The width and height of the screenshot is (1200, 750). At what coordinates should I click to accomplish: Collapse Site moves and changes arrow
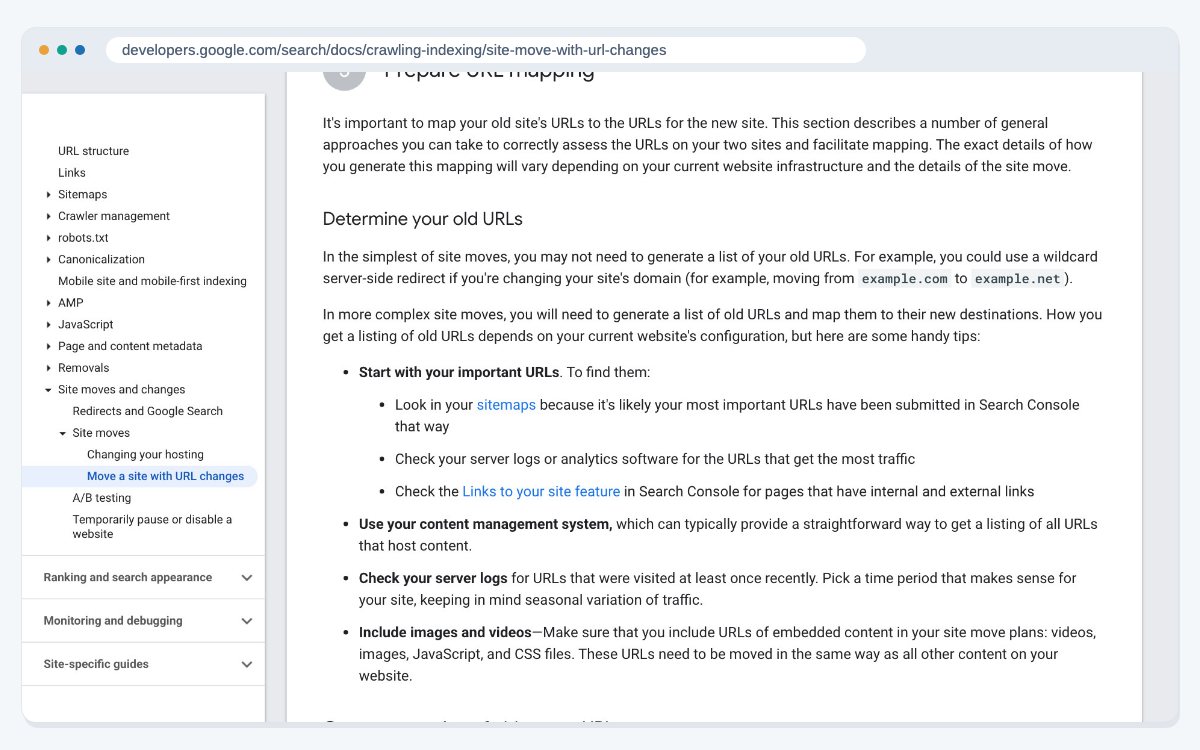(48, 390)
